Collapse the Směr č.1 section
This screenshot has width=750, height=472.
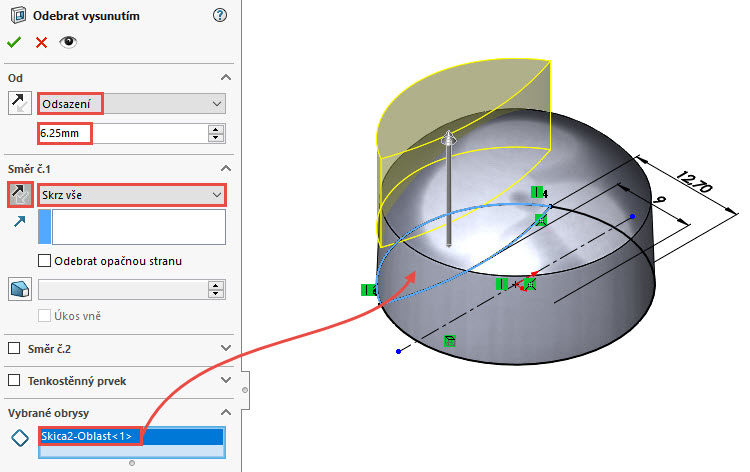[226, 168]
